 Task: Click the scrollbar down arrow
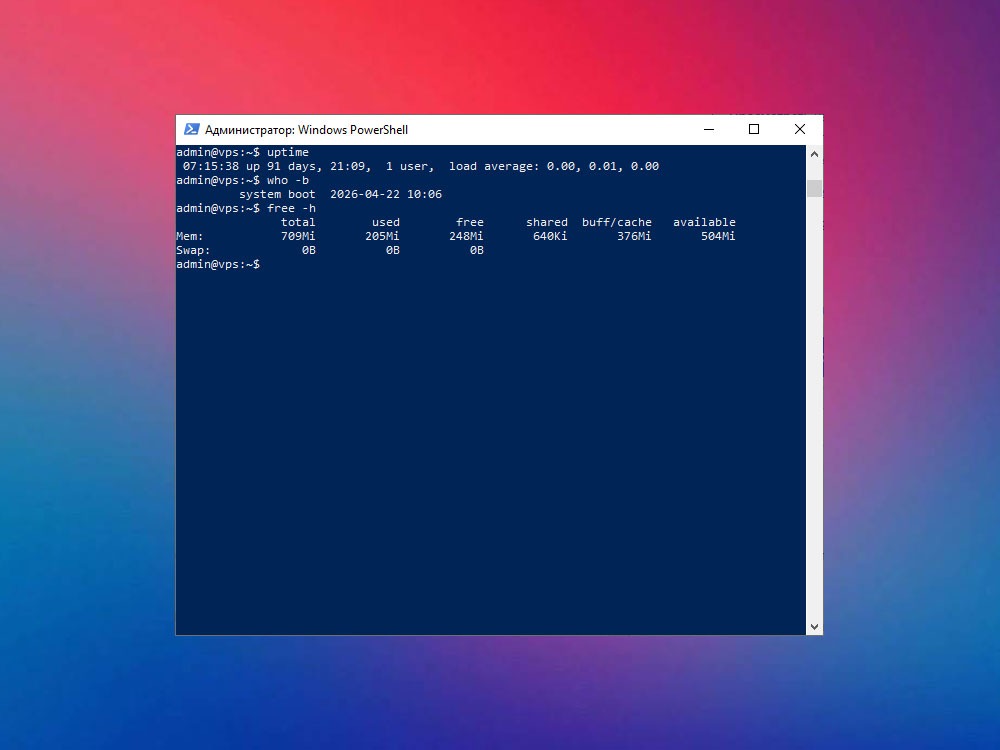point(814,627)
